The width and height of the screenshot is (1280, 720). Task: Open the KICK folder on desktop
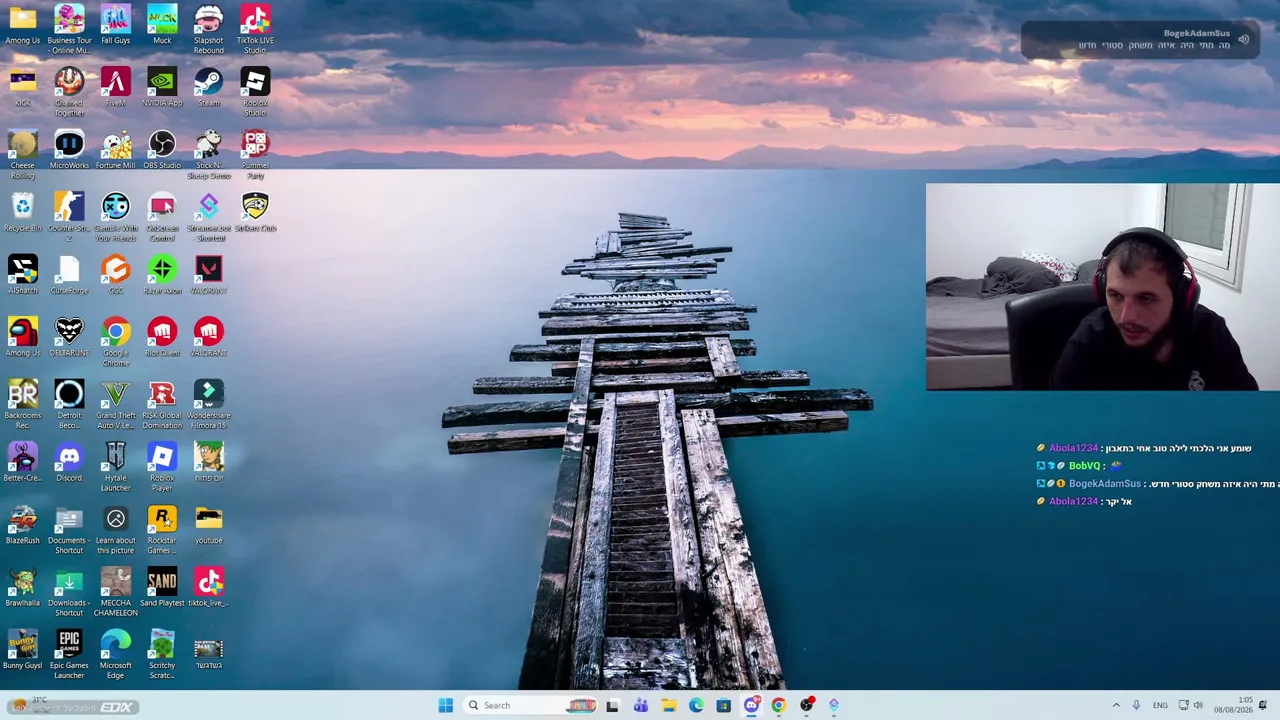coord(22,88)
